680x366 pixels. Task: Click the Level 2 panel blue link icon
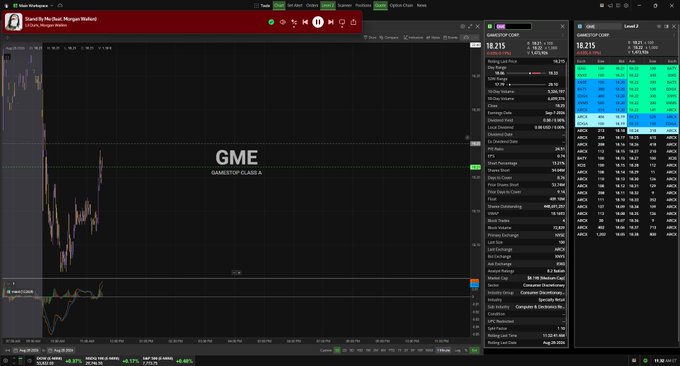pyautogui.click(x=580, y=26)
